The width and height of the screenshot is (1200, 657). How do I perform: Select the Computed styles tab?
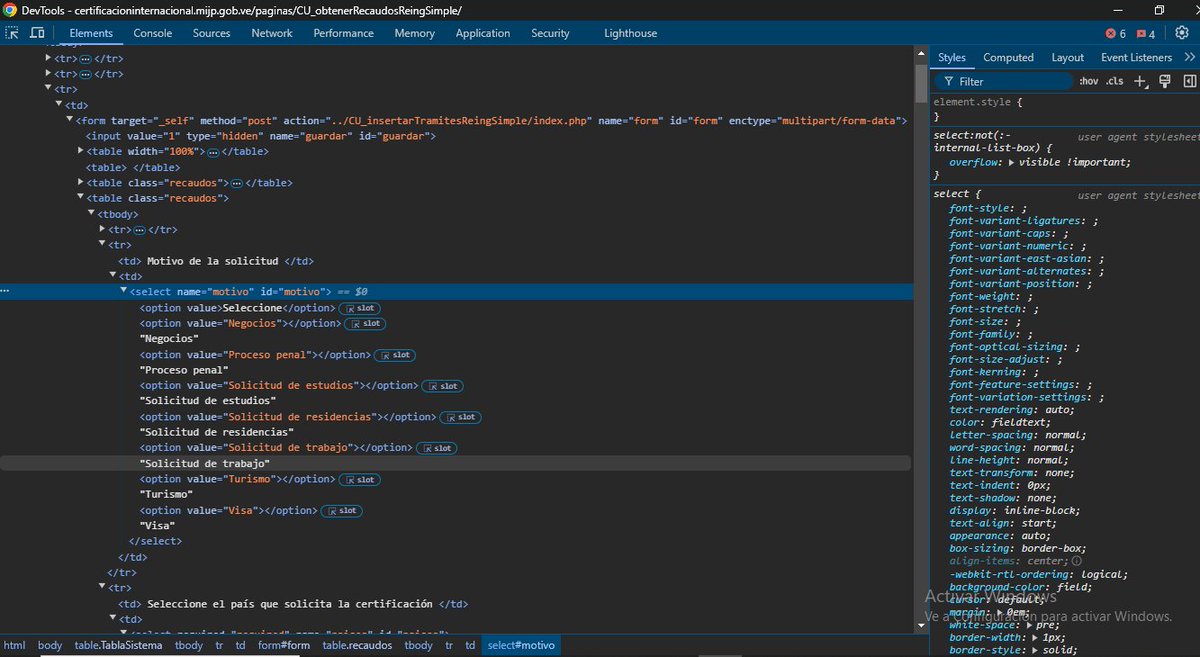point(1008,57)
